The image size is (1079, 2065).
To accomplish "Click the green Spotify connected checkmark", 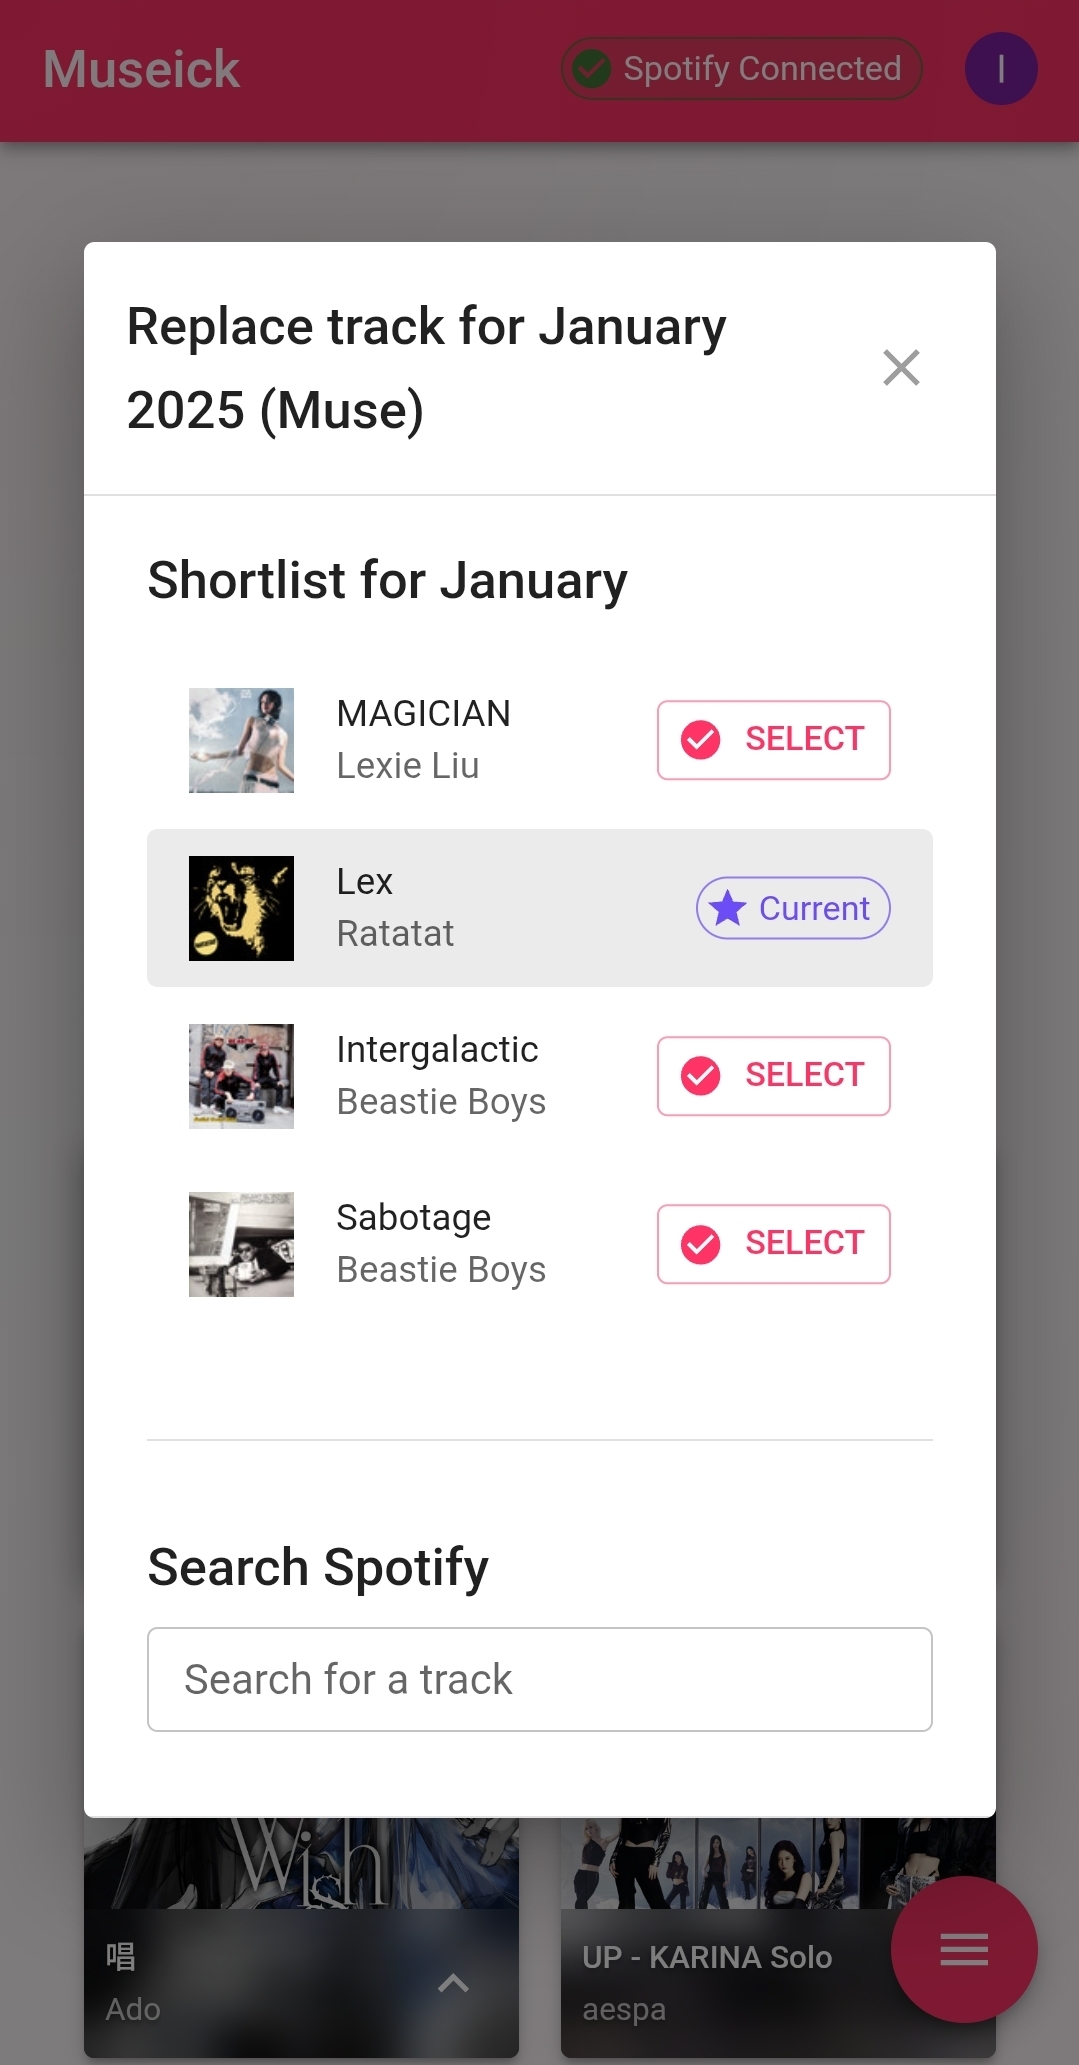I will 592,69.
